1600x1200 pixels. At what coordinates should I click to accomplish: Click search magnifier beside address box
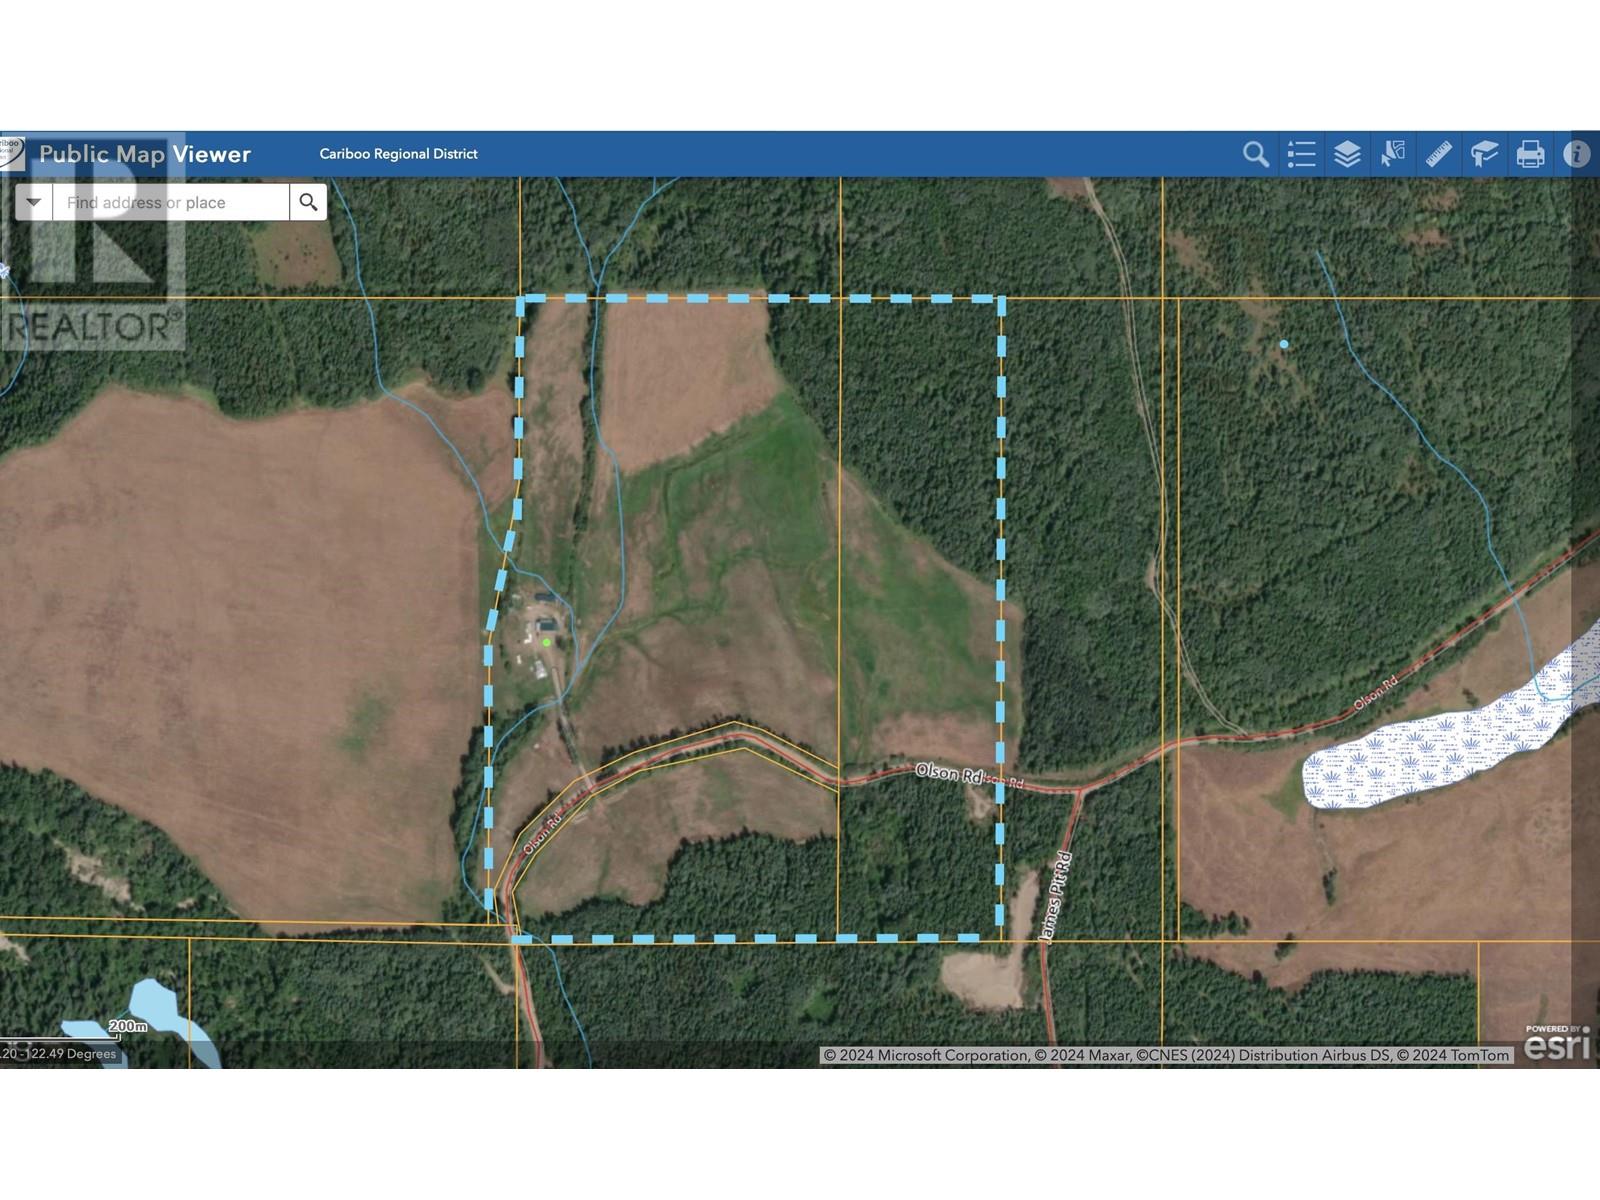[308, 202]
